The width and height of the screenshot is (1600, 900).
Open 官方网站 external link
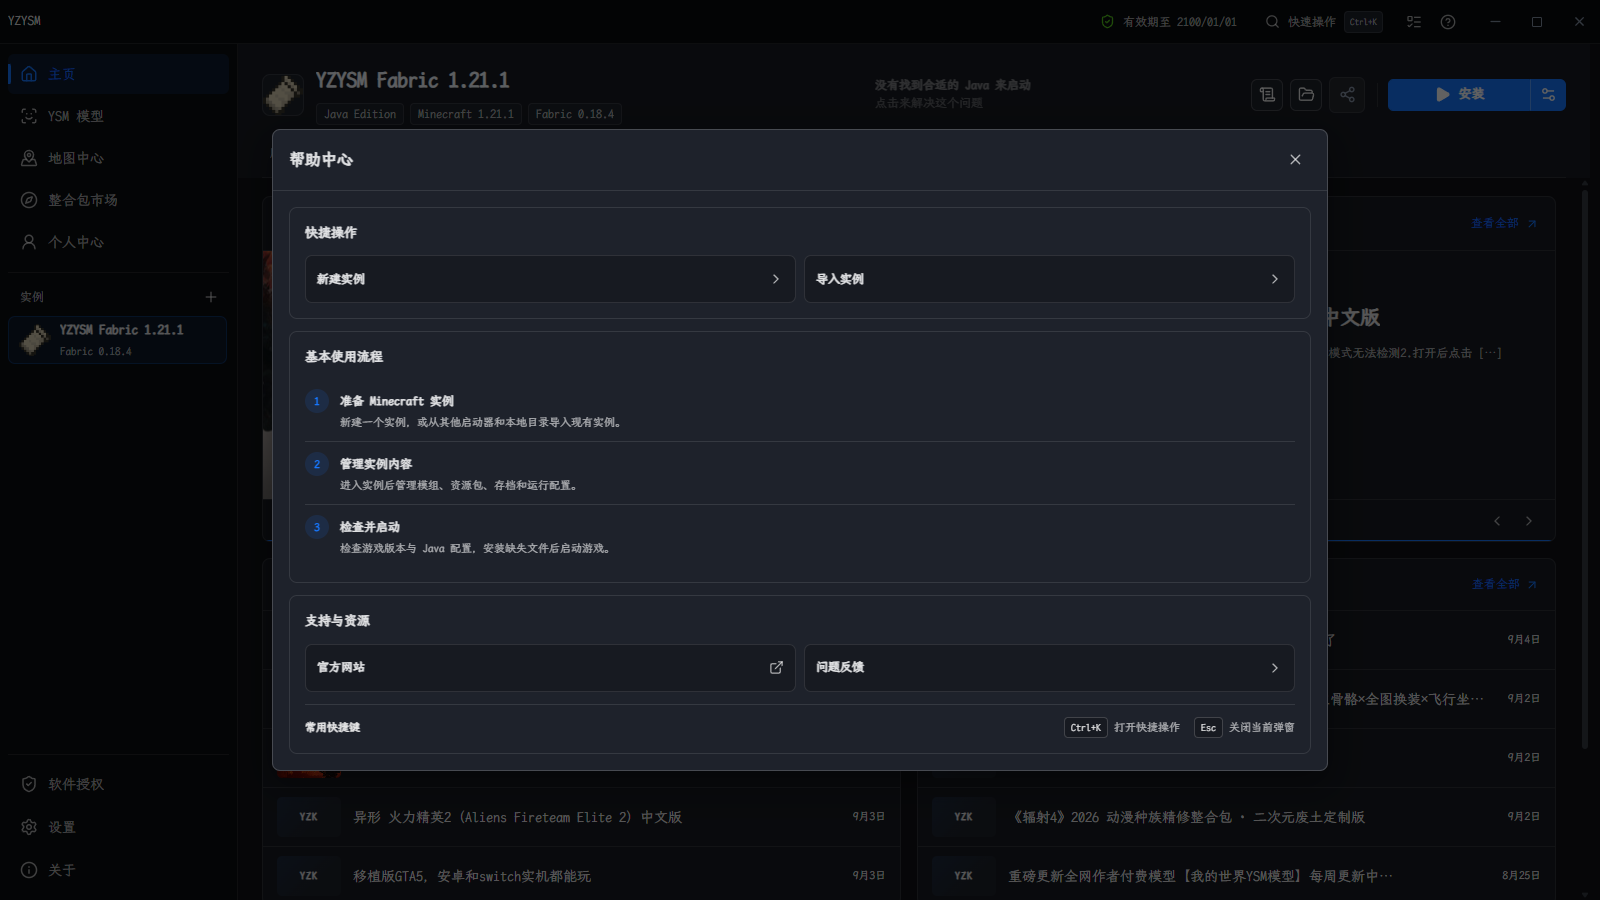pos(550,668)
